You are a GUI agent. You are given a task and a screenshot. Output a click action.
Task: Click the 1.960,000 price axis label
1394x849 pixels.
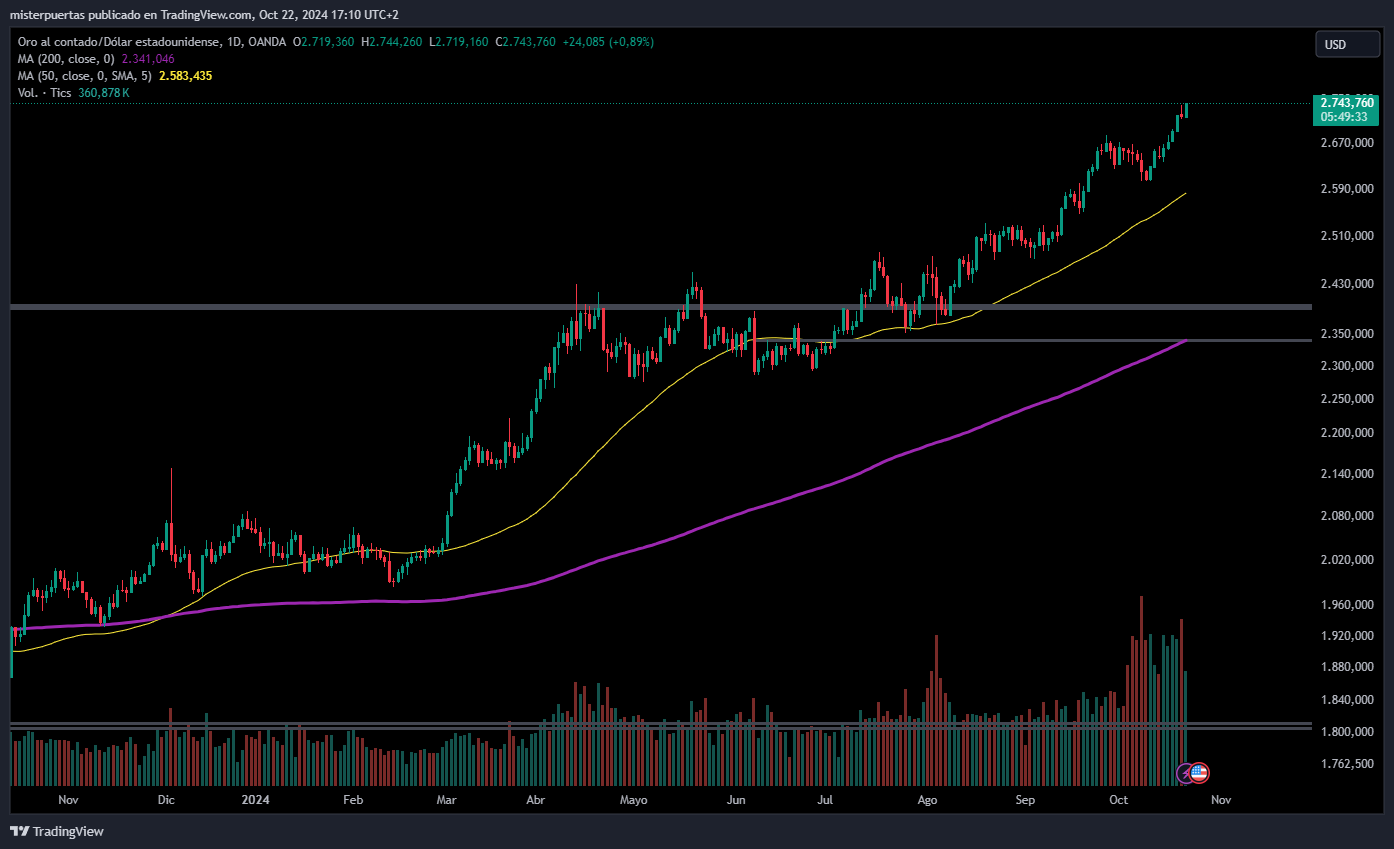(x=1348, y=605)
